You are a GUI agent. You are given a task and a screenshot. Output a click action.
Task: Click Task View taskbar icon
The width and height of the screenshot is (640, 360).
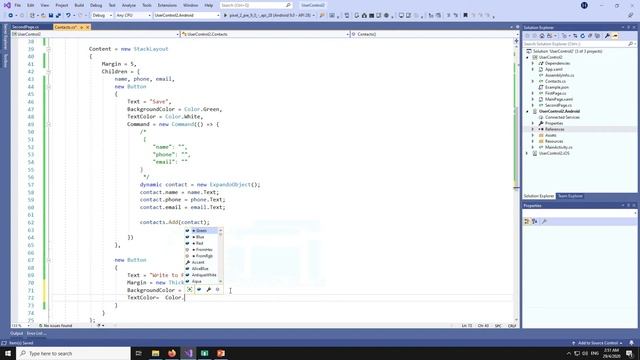point(139,353)
